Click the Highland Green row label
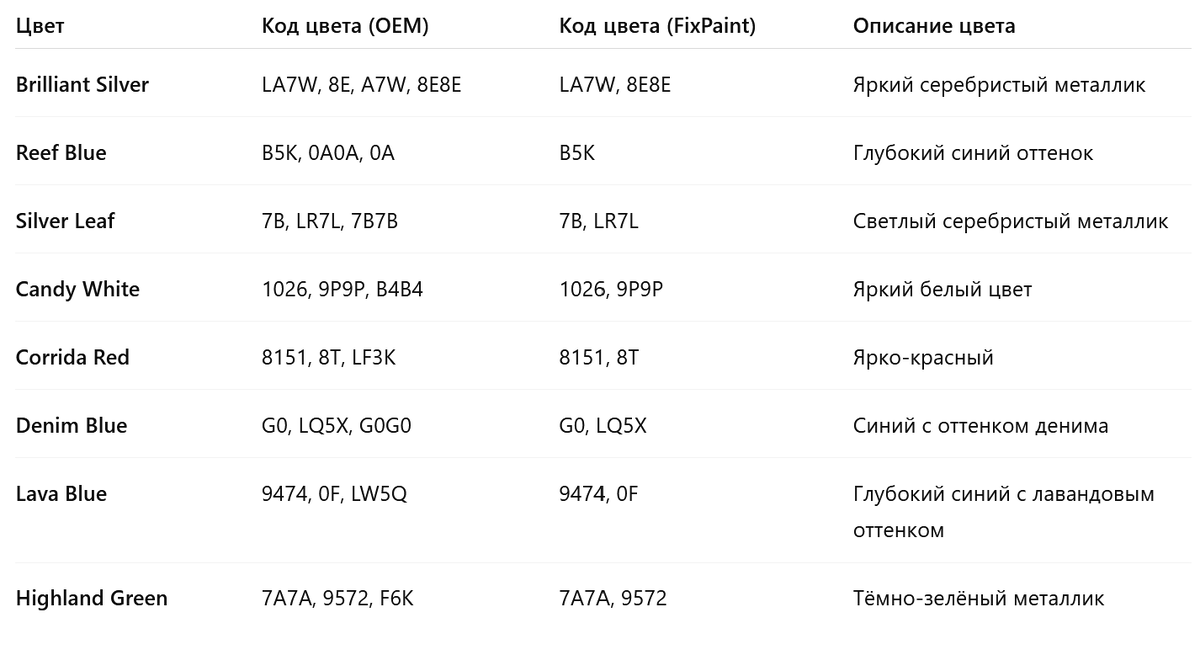Image resolution: width=1200 pixels, height=655 pixels. 92,598
